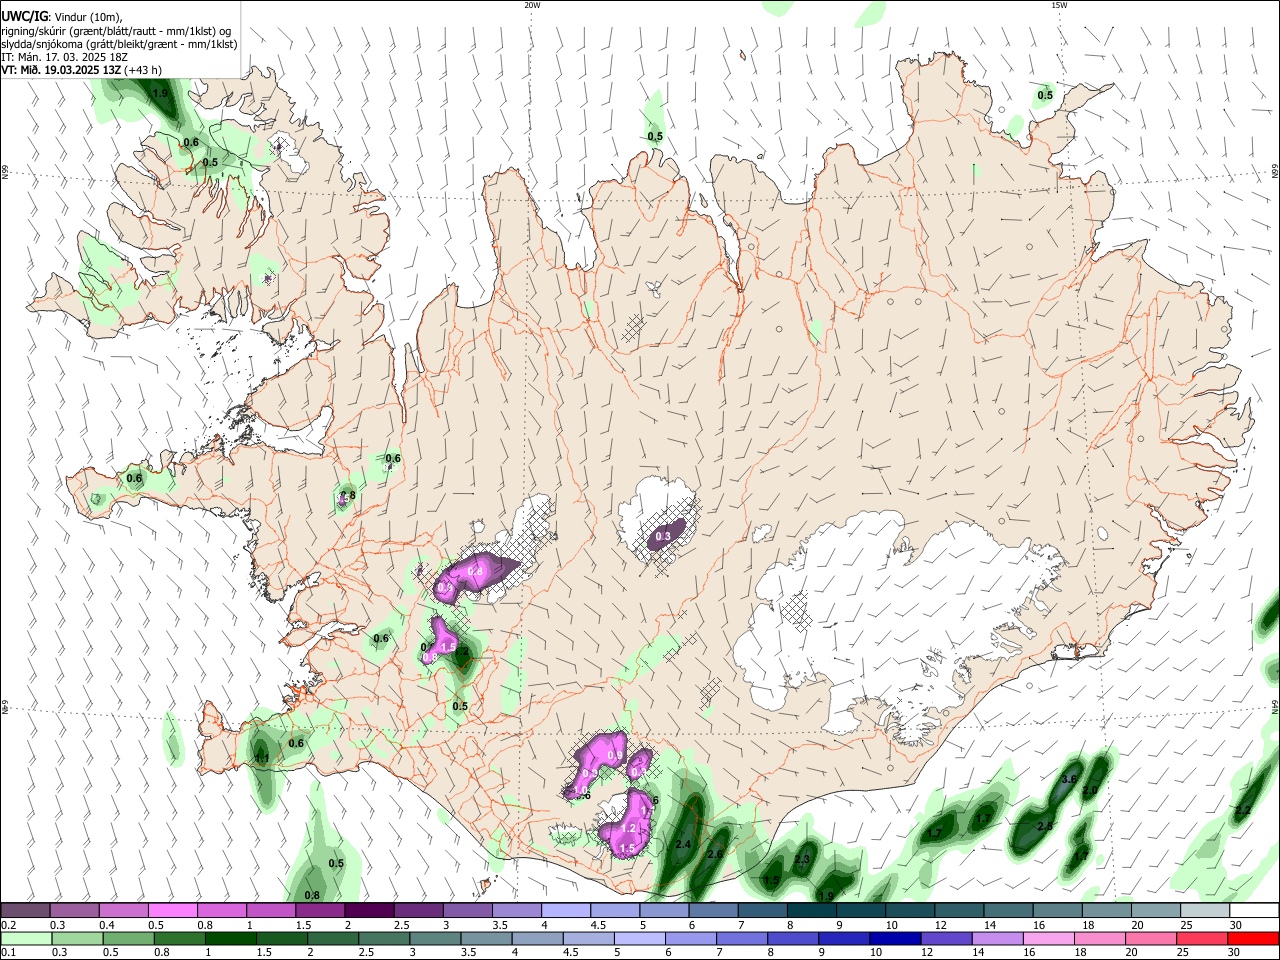Select the dark navy blue 10 swatch in lower legend
This screenshot has height=960, width=1280.
coord(894,938)
